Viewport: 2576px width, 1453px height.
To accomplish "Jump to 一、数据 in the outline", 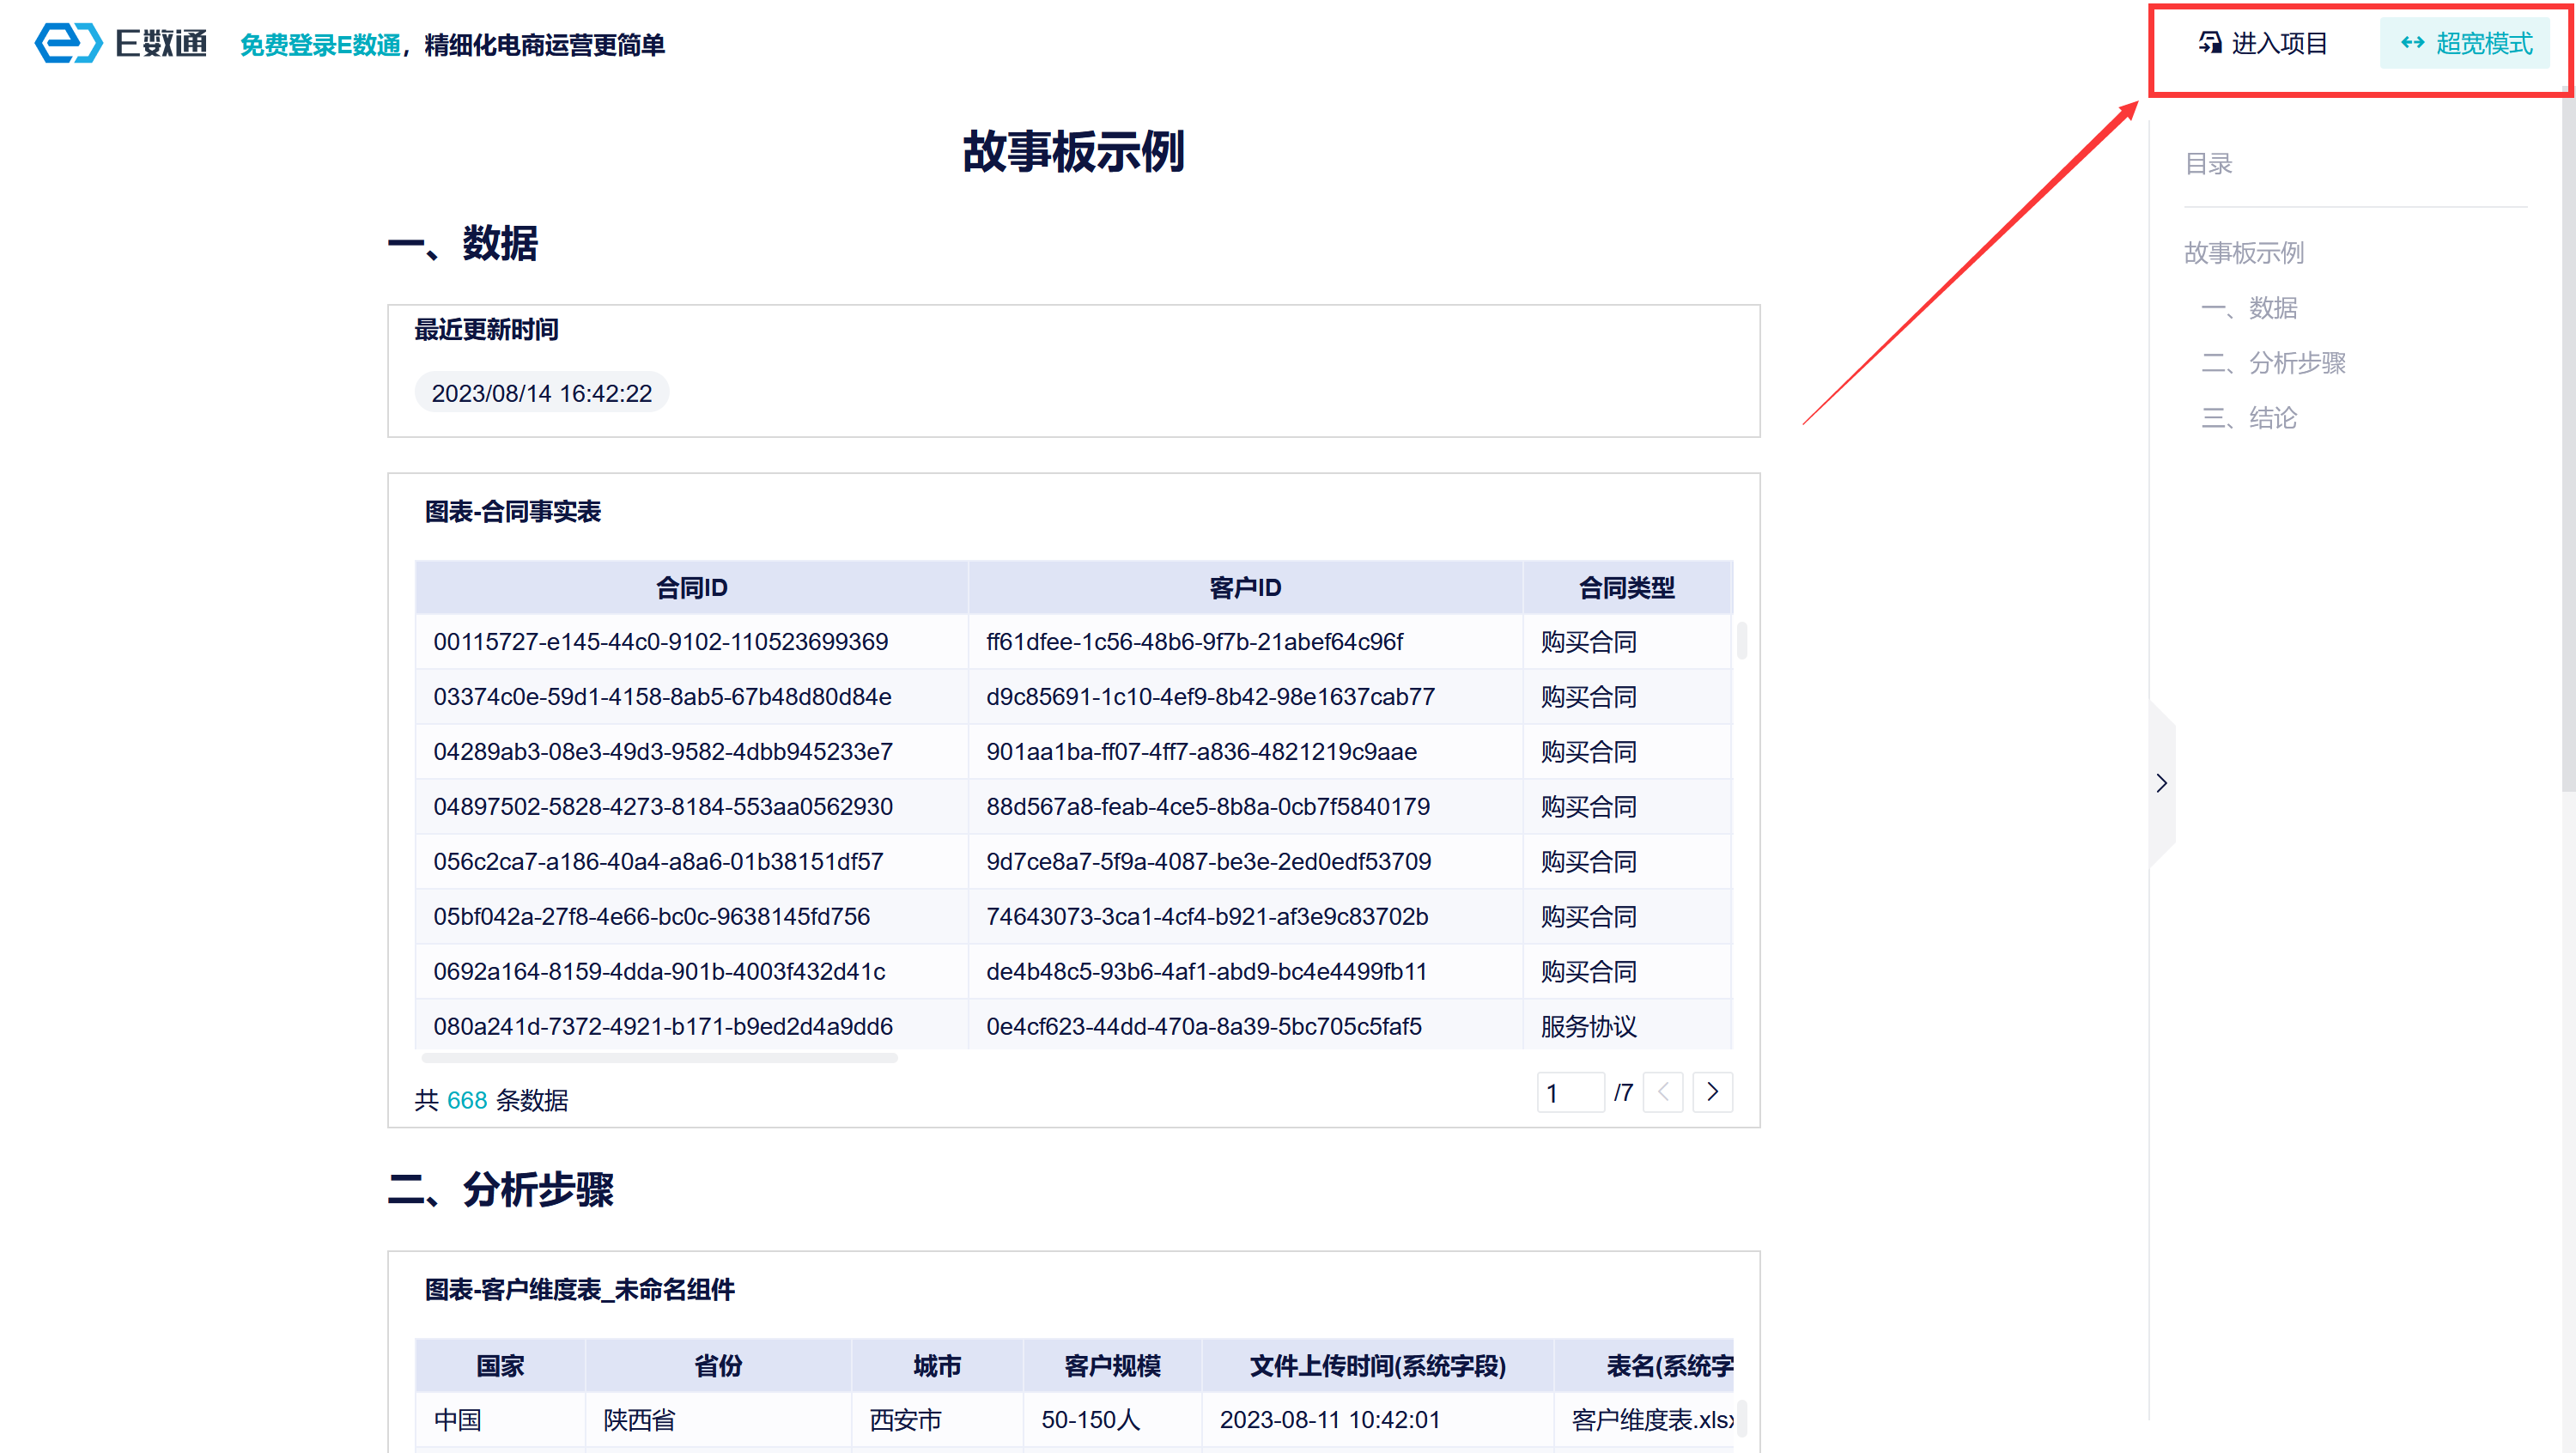I will tap(2249, 308).
